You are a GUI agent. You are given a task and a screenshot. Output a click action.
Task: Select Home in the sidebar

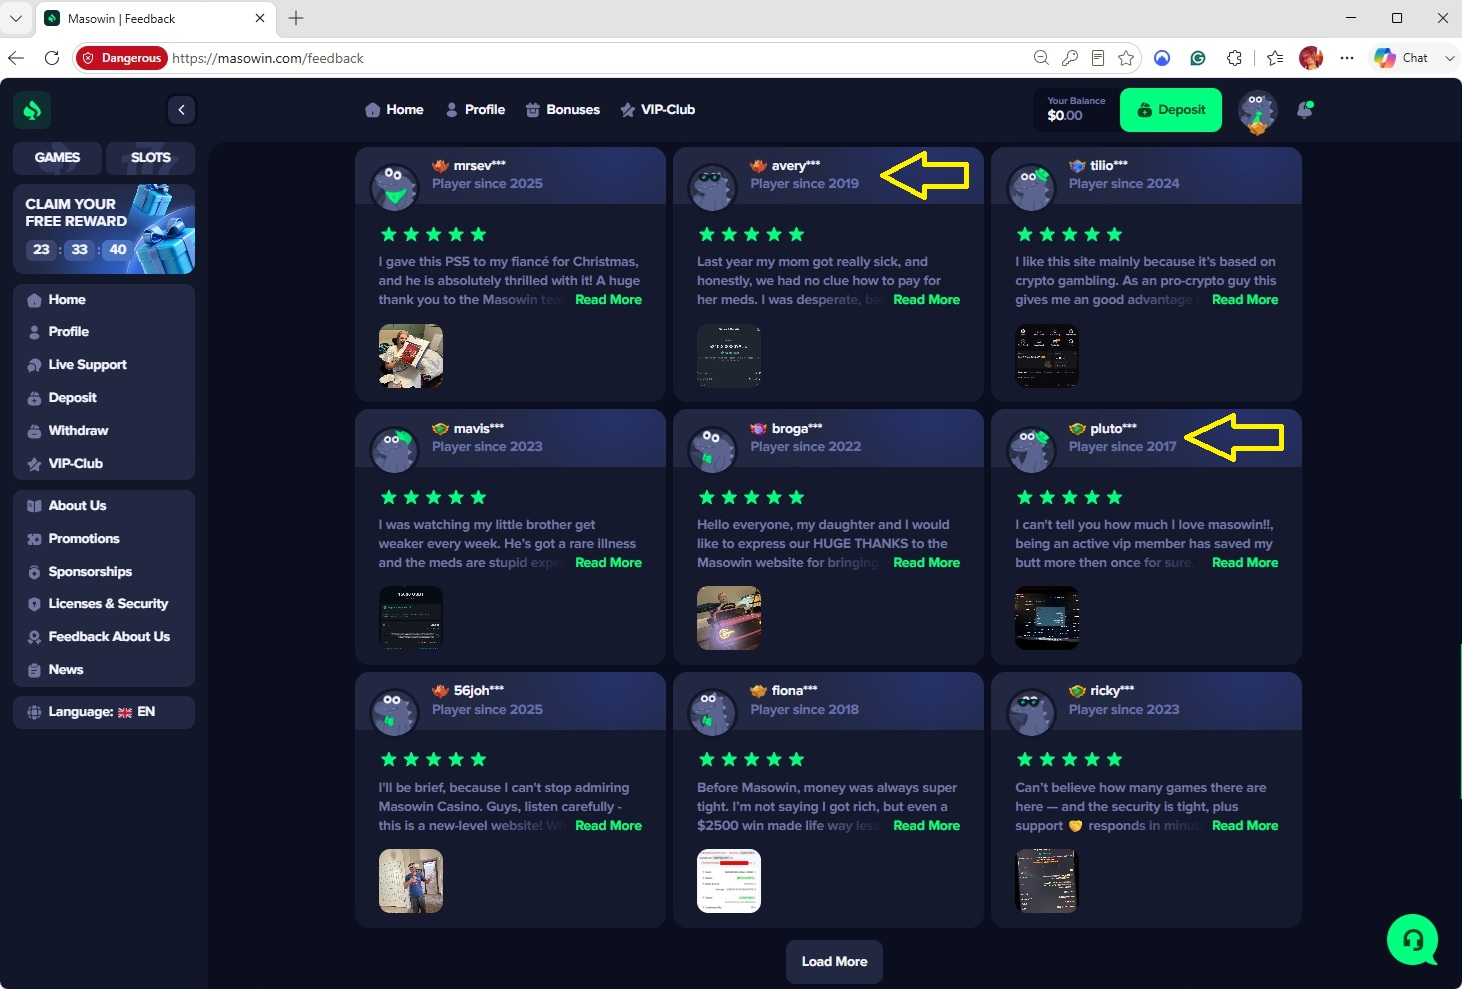(104, 300)
